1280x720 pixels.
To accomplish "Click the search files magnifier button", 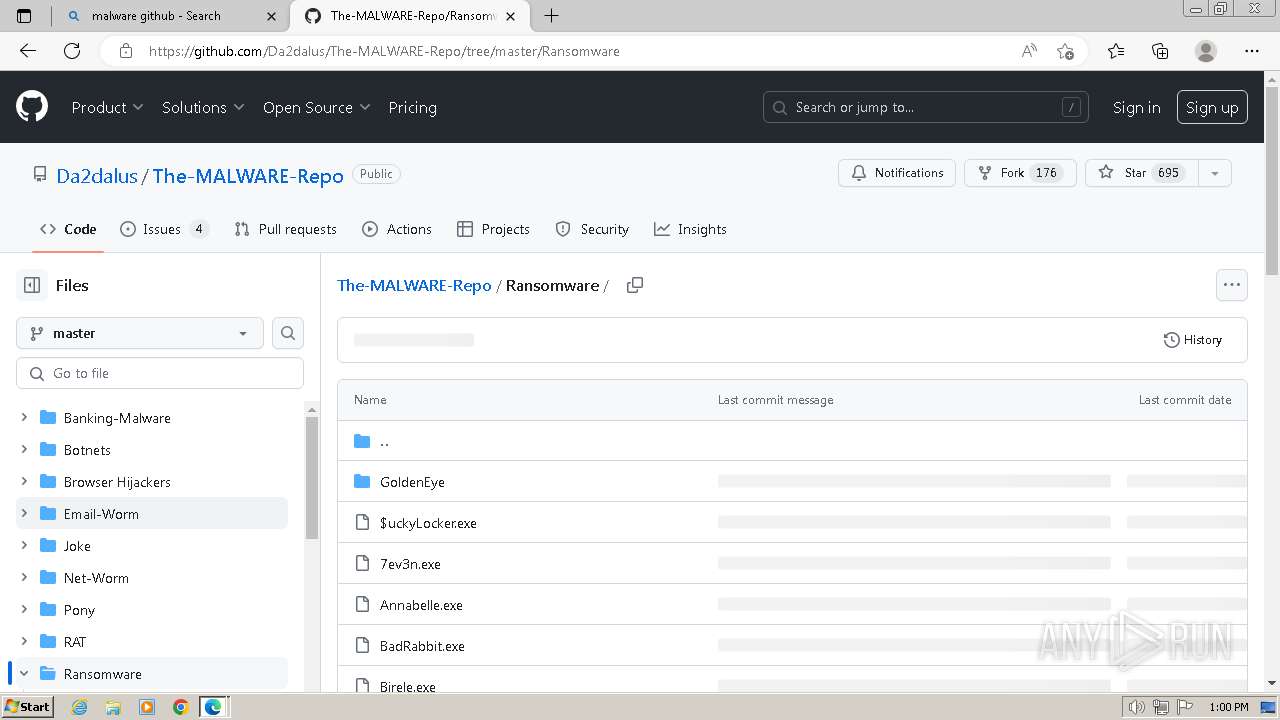I will coord(288,333).
